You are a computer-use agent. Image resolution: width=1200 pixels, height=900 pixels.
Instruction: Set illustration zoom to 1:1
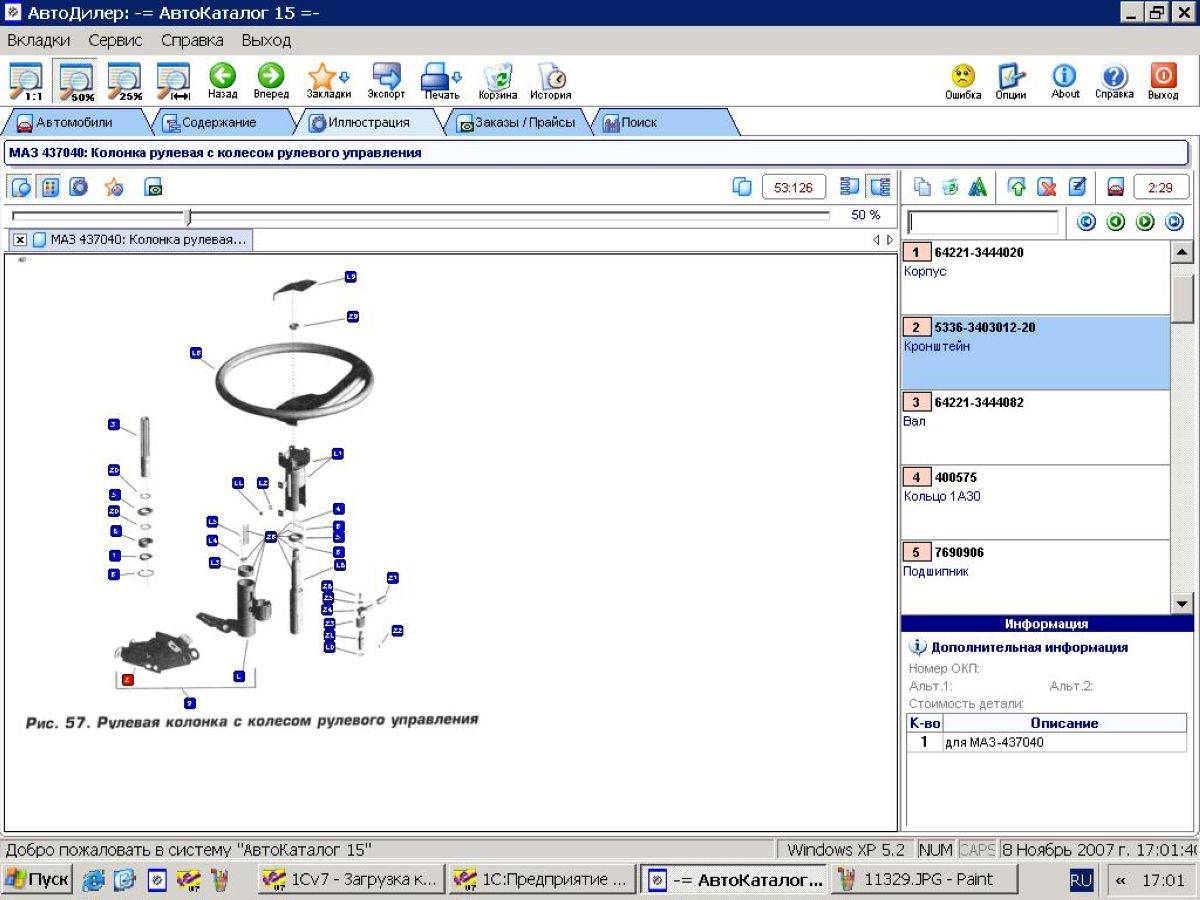coord(26,82)
